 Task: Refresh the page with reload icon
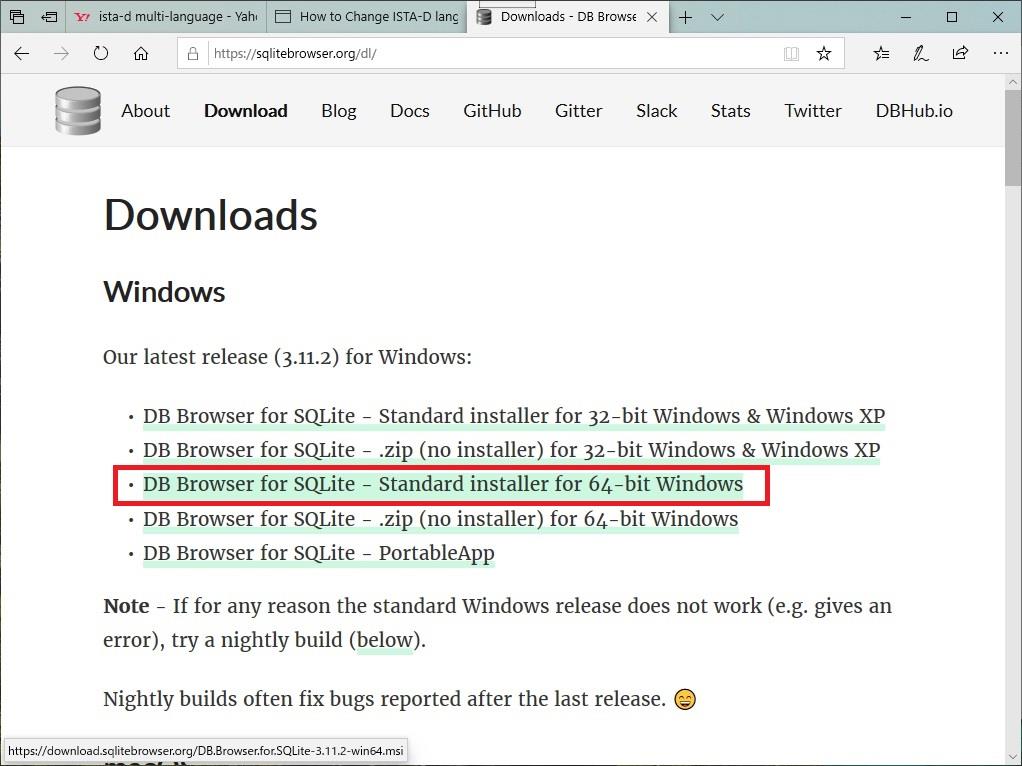click(101, 53)
